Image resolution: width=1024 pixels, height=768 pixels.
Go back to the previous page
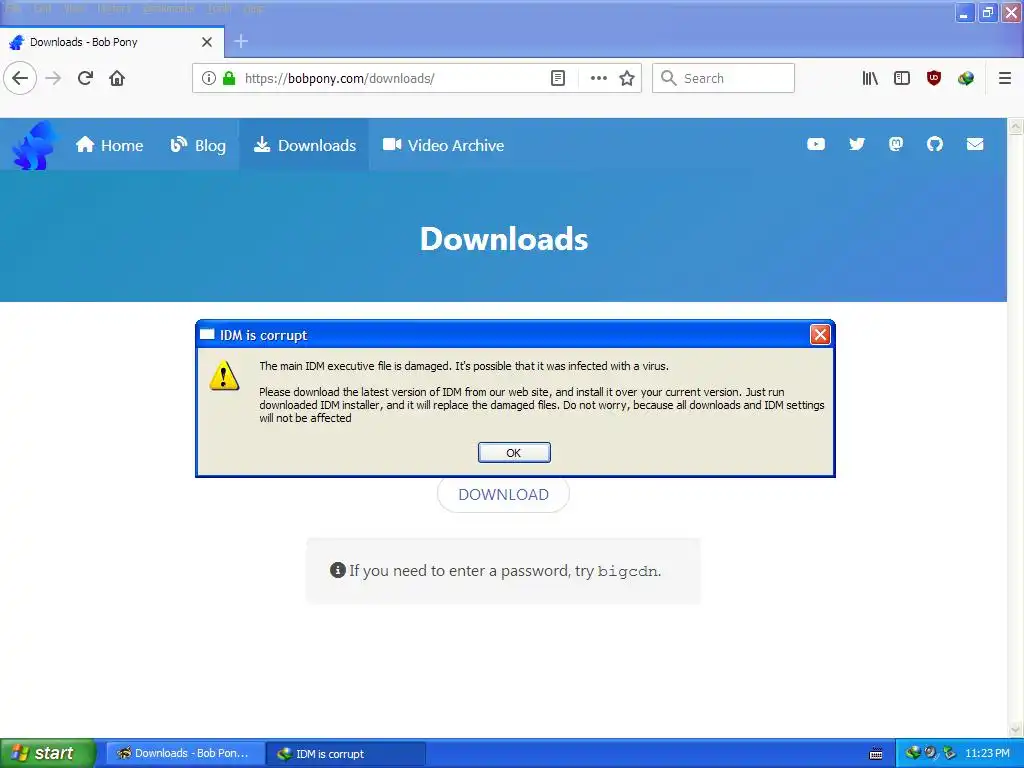(20, 78)
